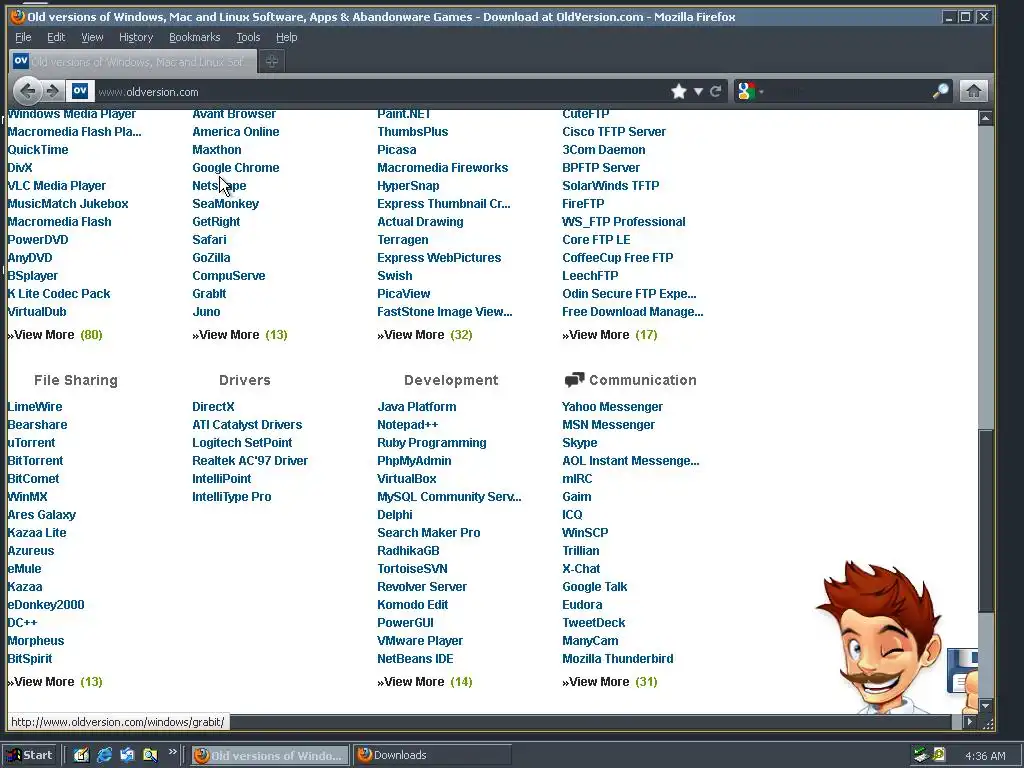The image size is (1024, 768).
Task: Click View More (80) link
Action: (55, 335)
